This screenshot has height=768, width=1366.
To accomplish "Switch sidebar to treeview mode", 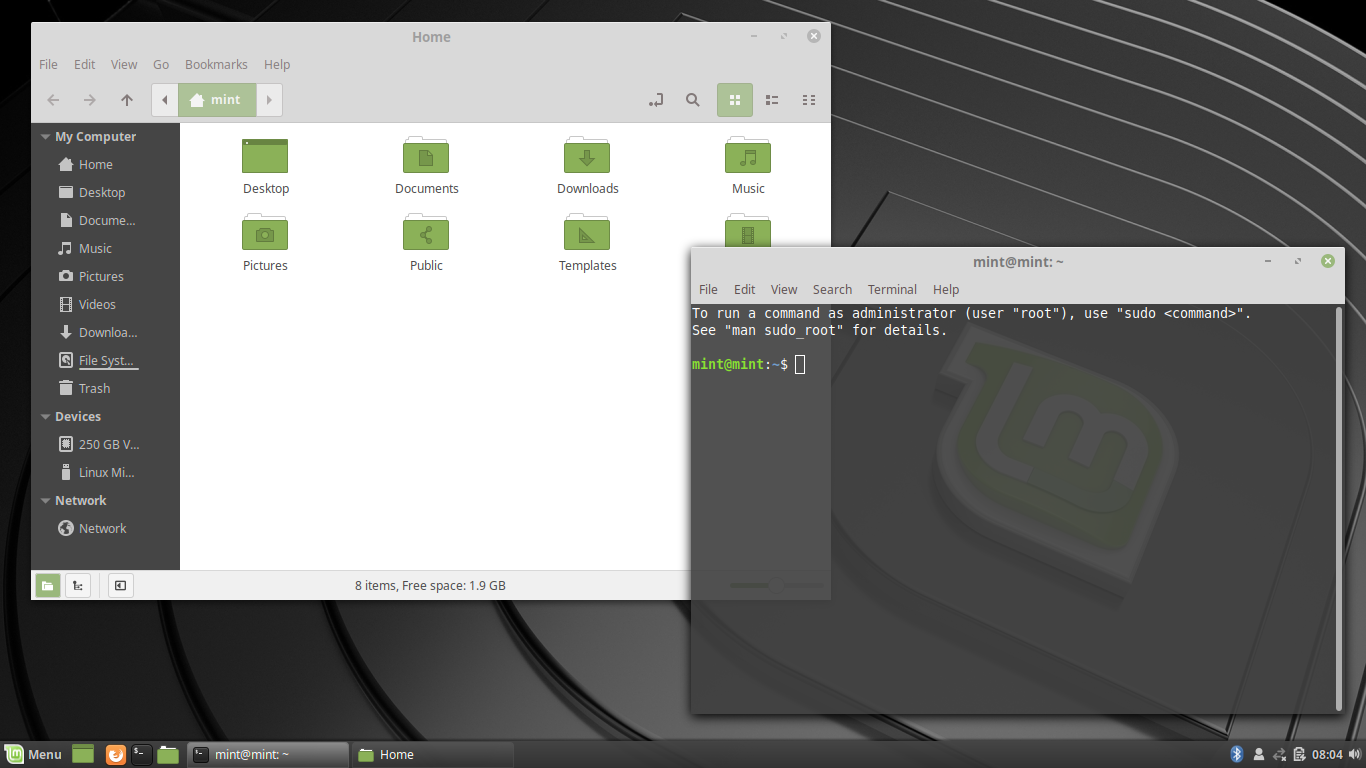I will [x=77, y=585].
